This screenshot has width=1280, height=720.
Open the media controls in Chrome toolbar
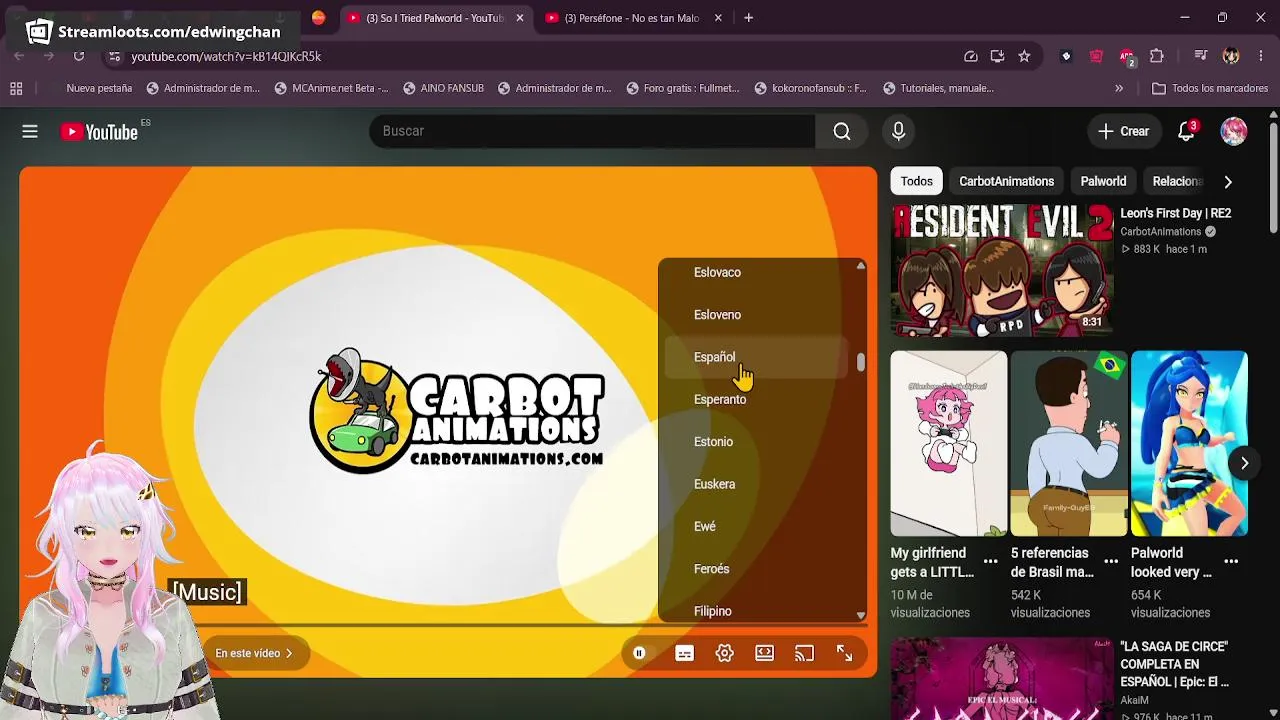[1202, 56]
